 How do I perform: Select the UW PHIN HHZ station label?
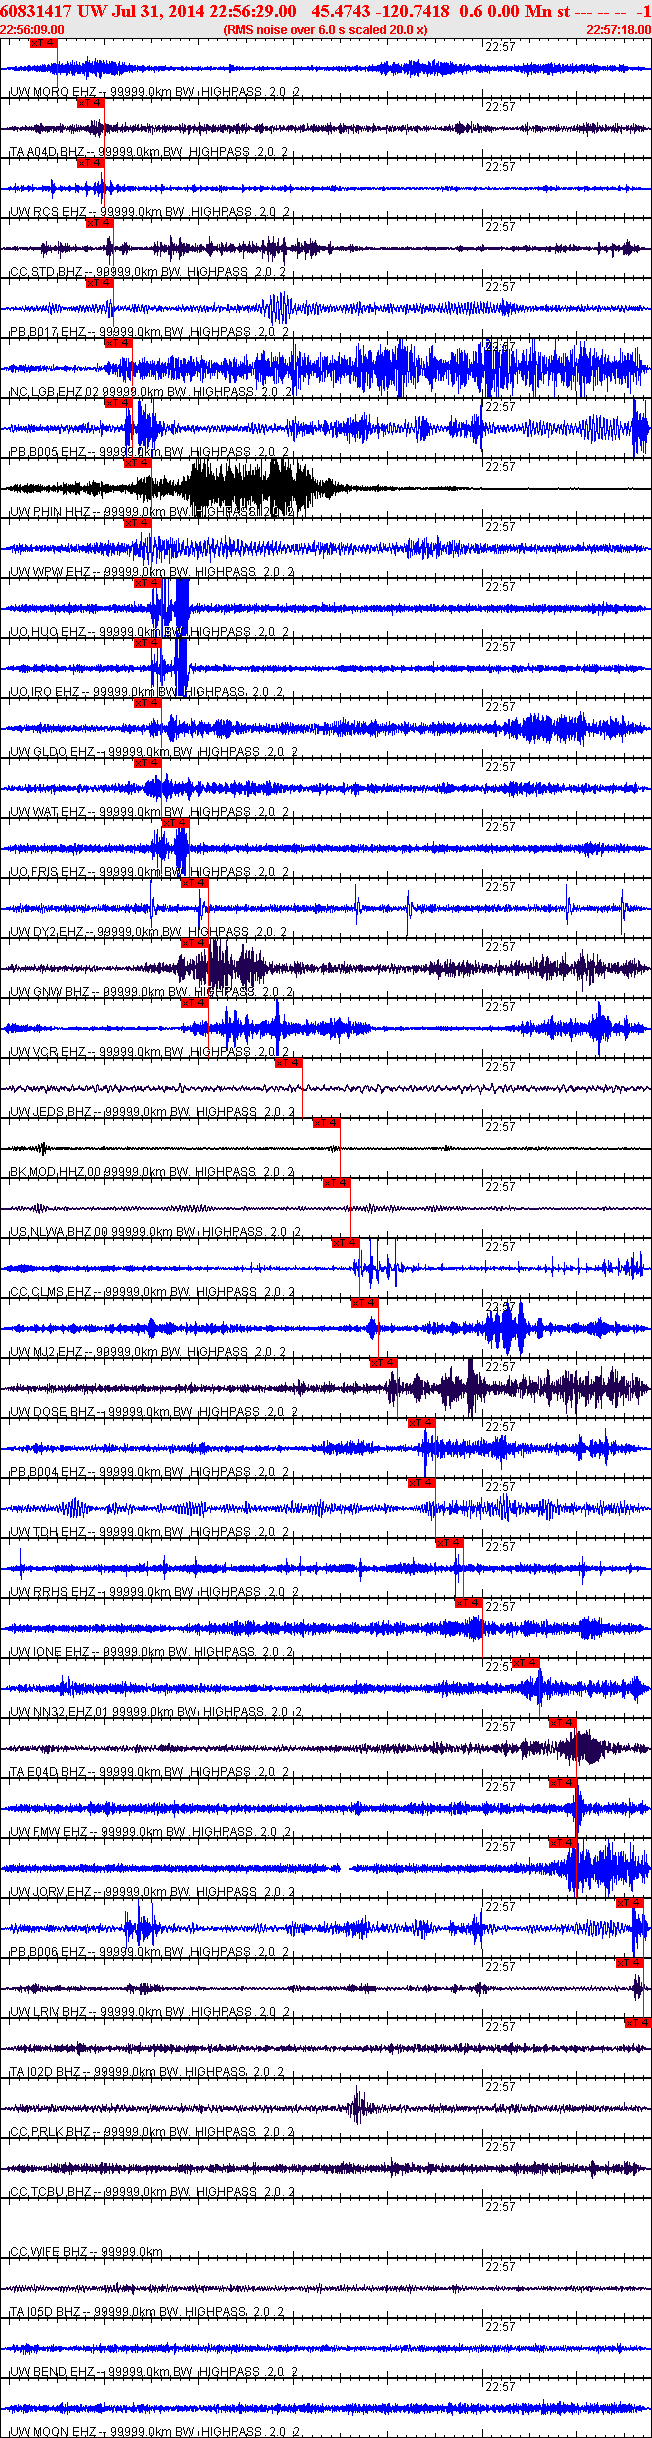pyautogui.click(x=50, y=512)
